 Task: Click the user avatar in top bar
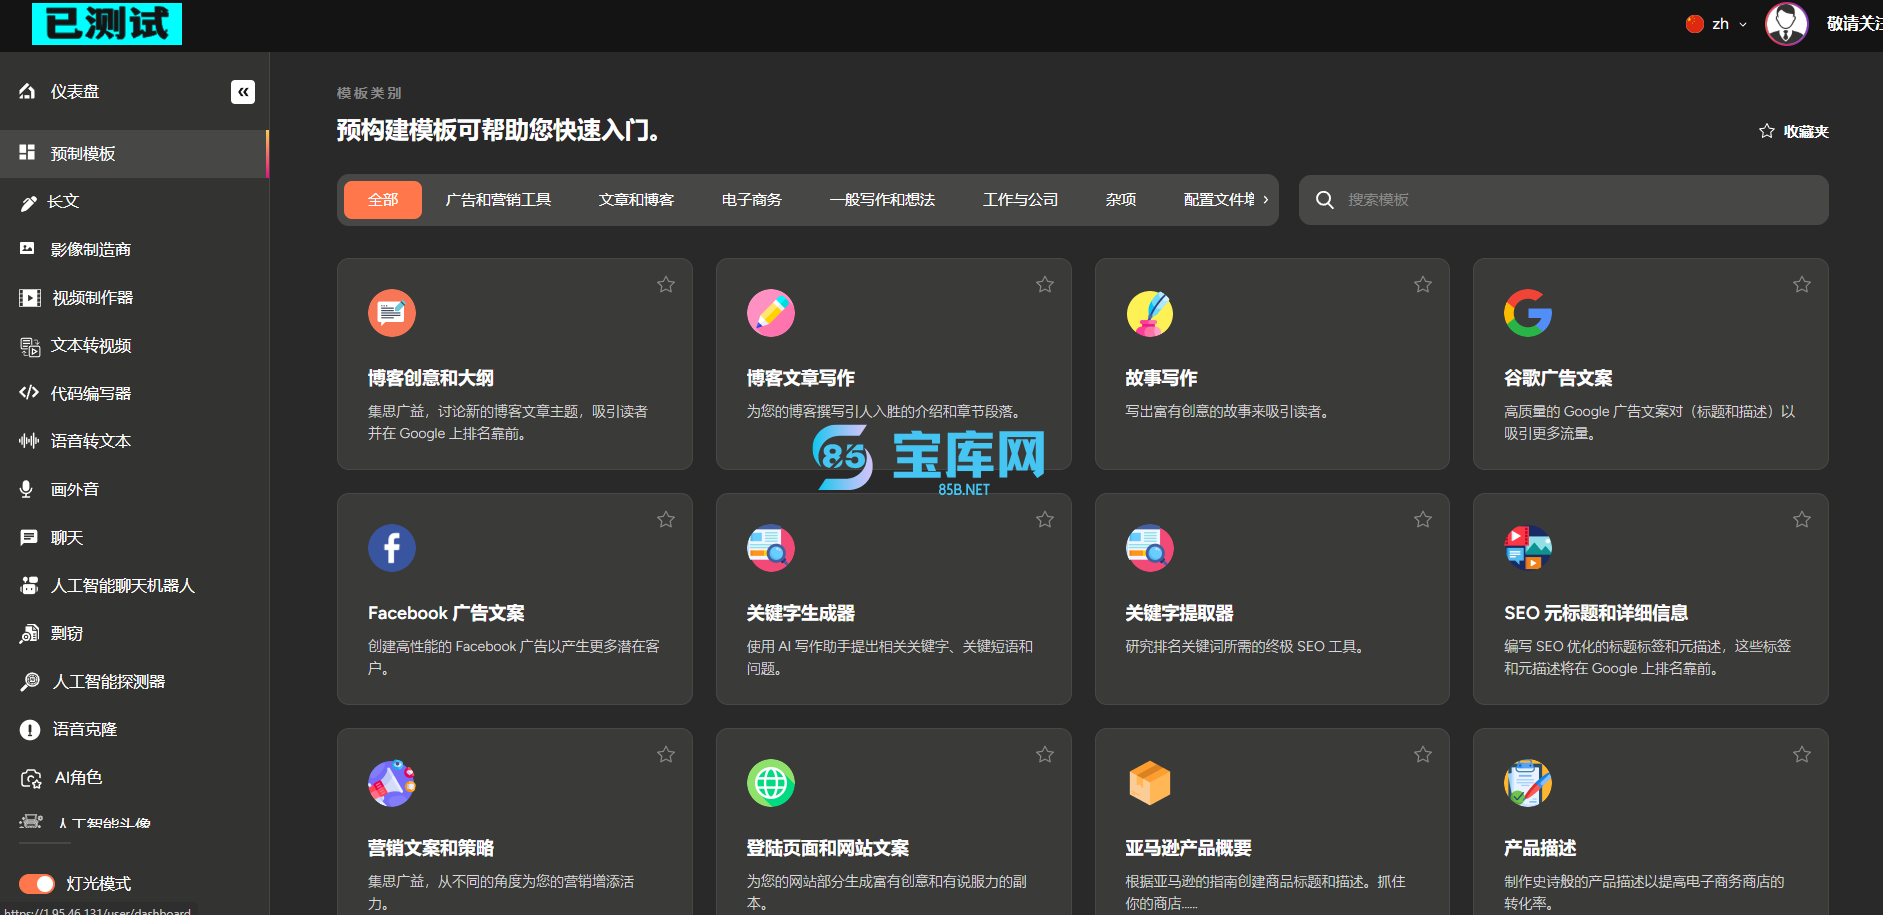point(1786,23)
